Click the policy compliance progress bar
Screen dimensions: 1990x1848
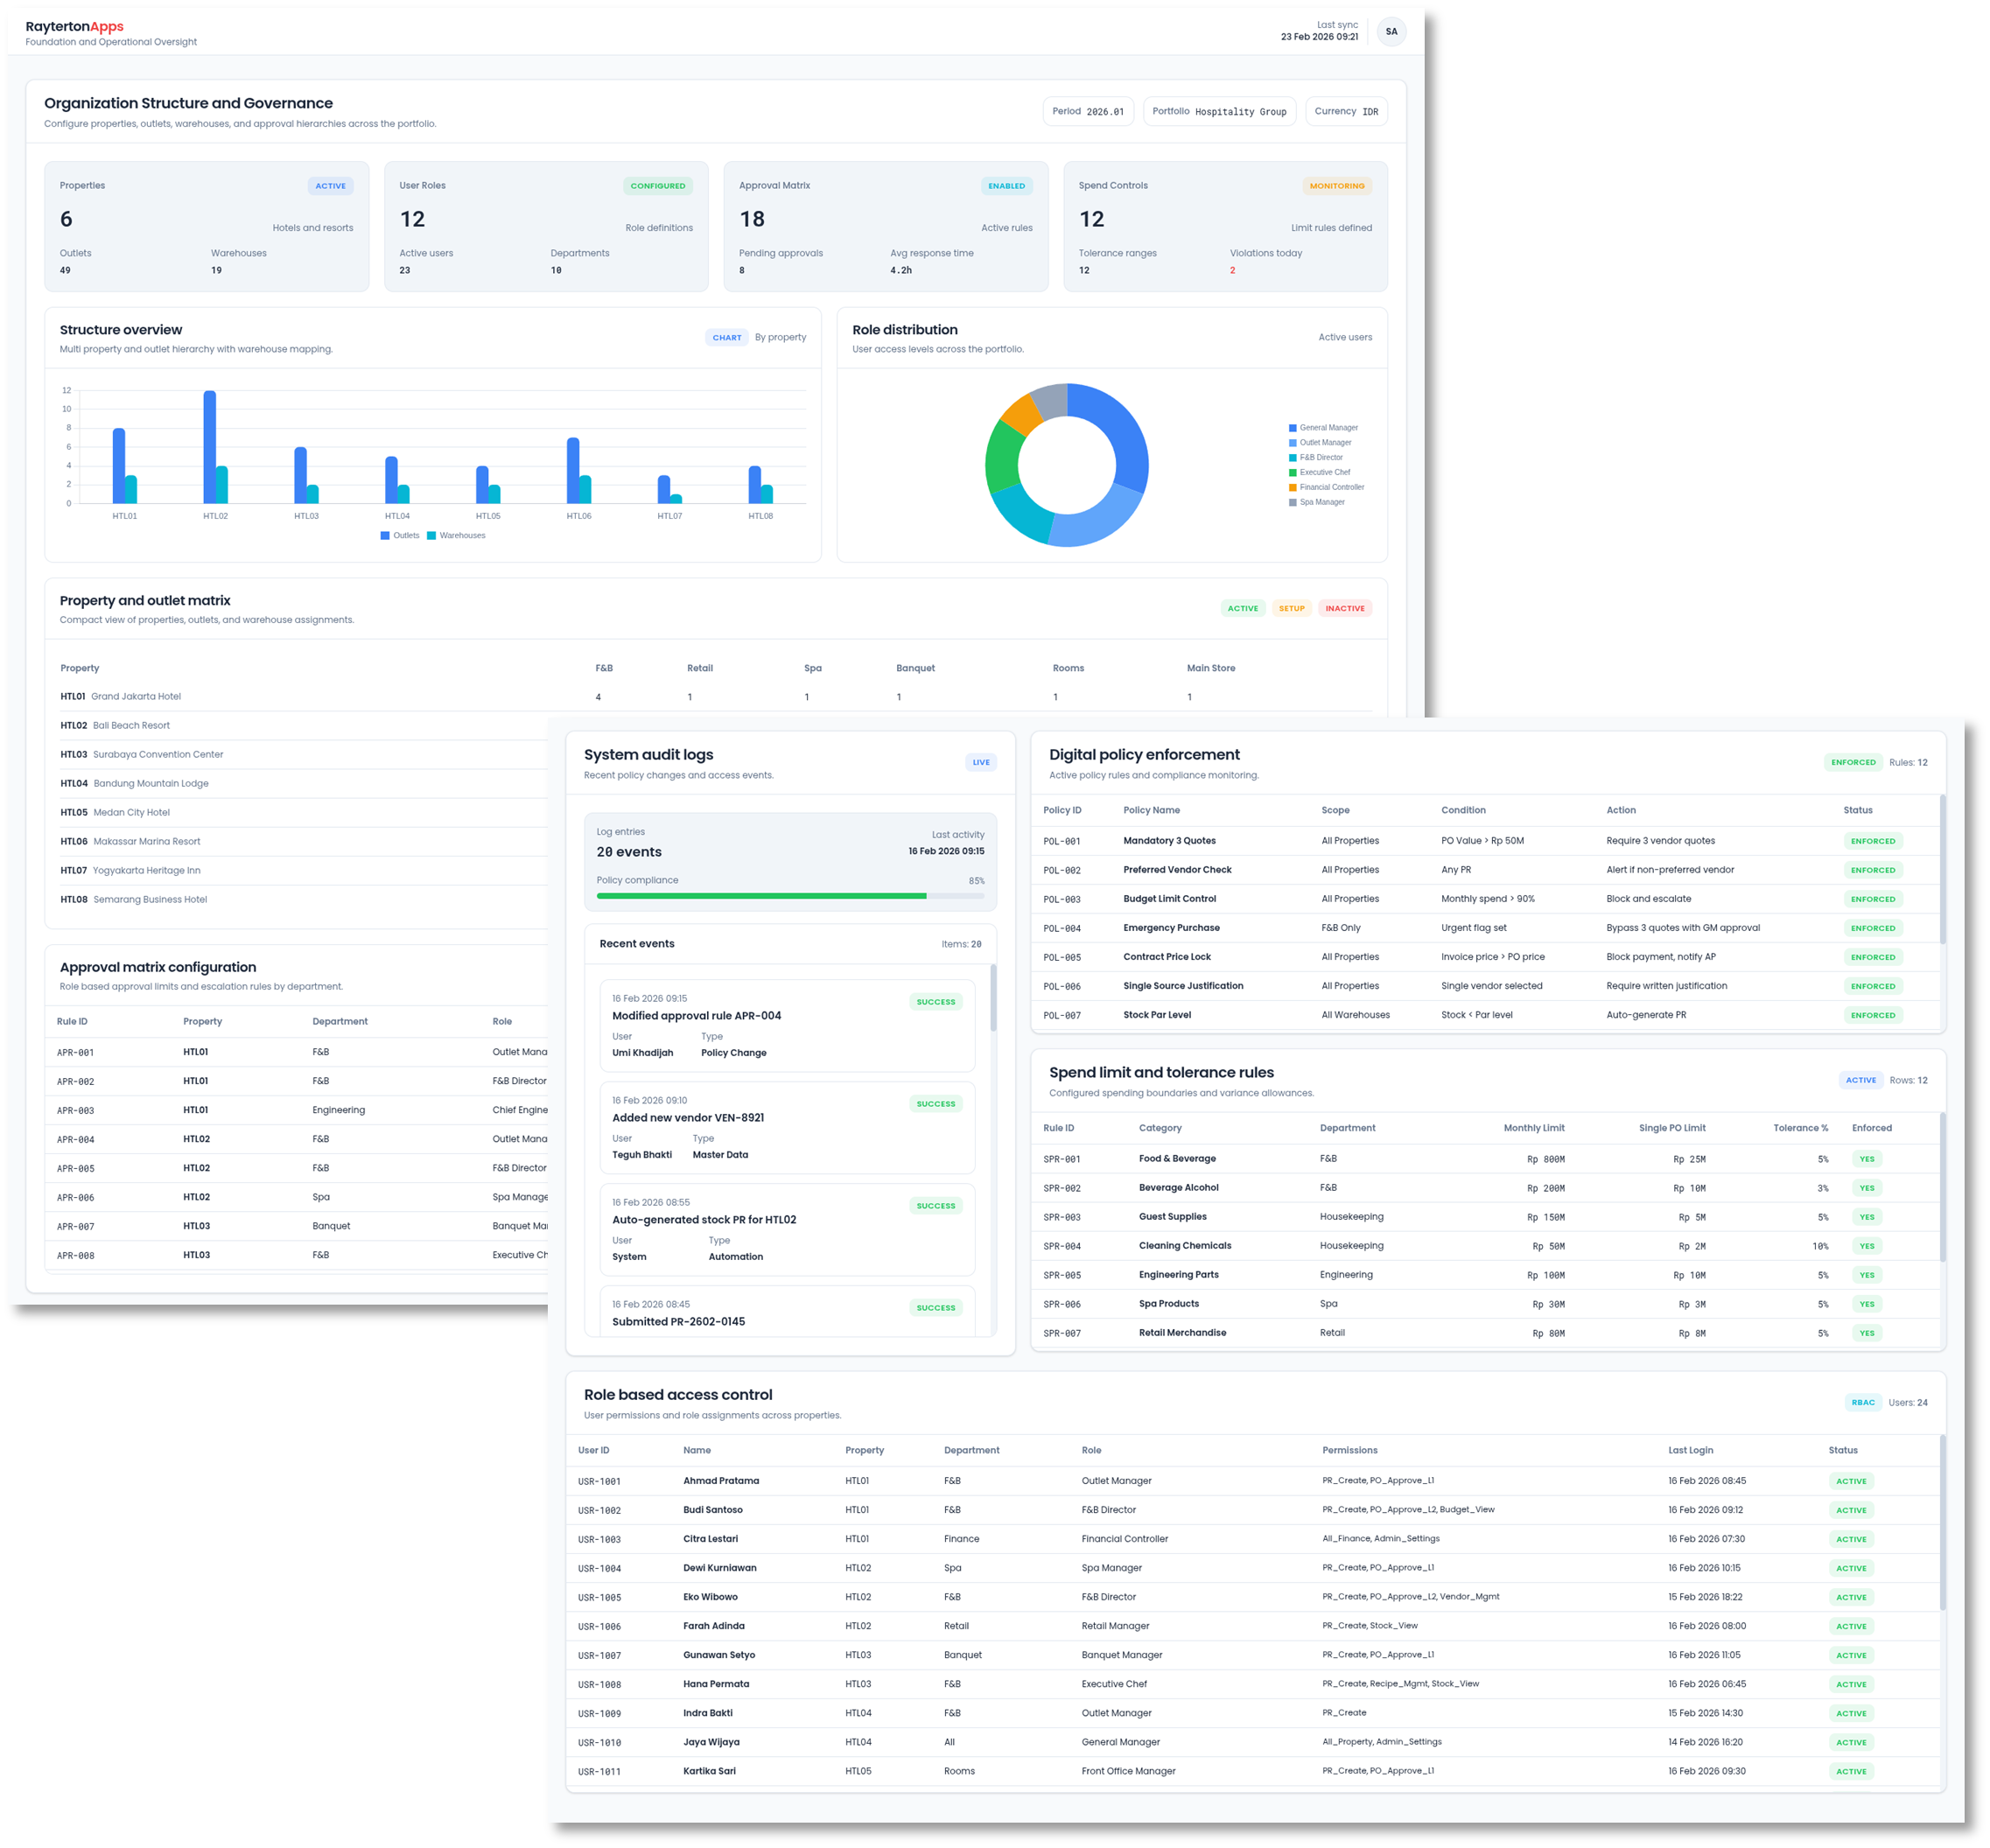tap(789, 896)
